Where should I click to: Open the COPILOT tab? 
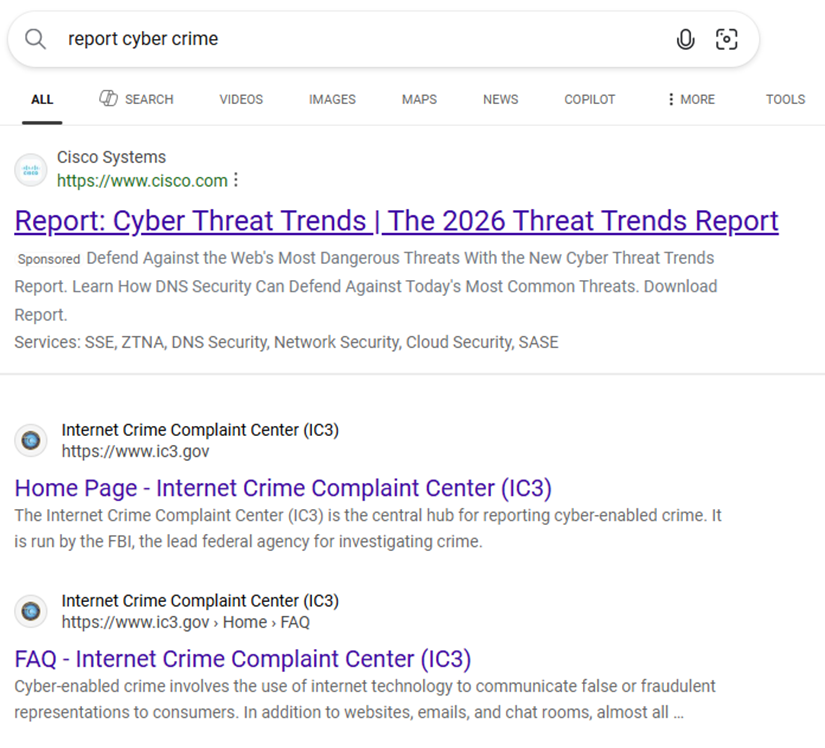pos(589,99)
